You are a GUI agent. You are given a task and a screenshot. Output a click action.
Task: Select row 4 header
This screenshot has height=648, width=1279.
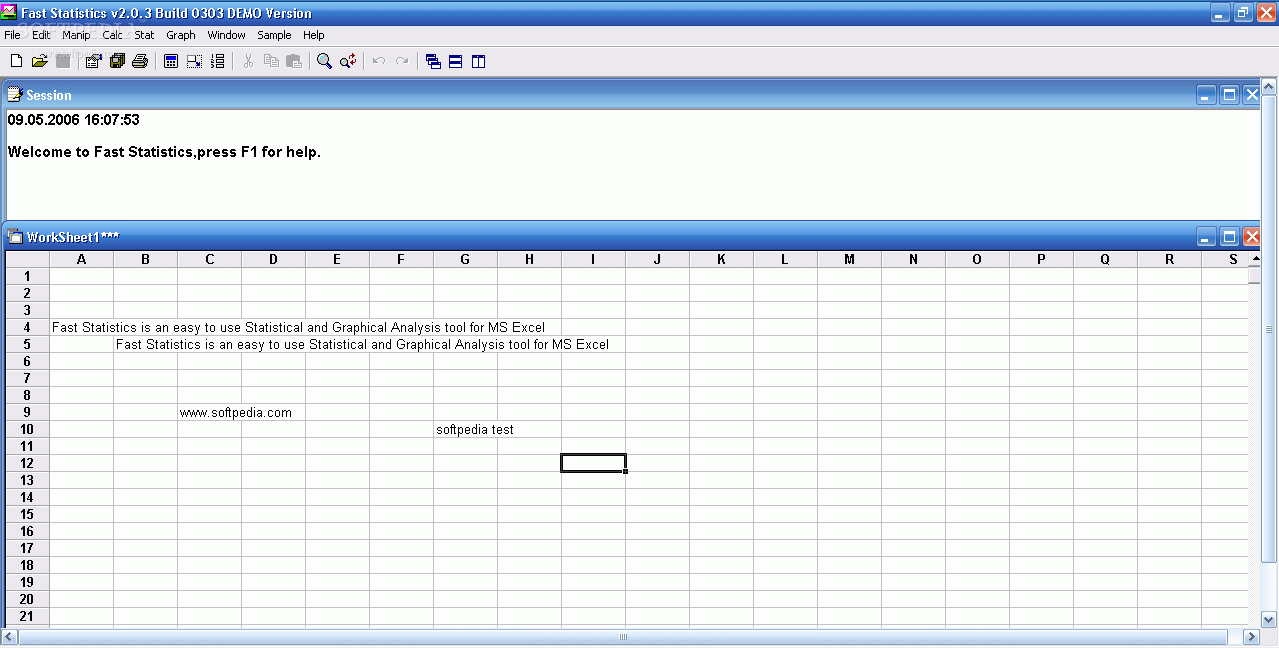click(27, 327)
